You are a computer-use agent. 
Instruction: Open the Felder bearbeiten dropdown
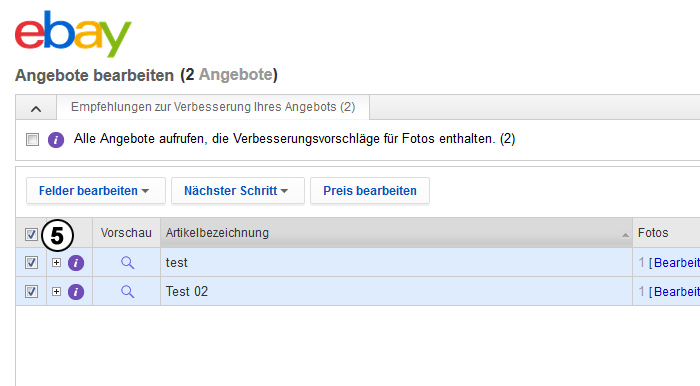96,191
